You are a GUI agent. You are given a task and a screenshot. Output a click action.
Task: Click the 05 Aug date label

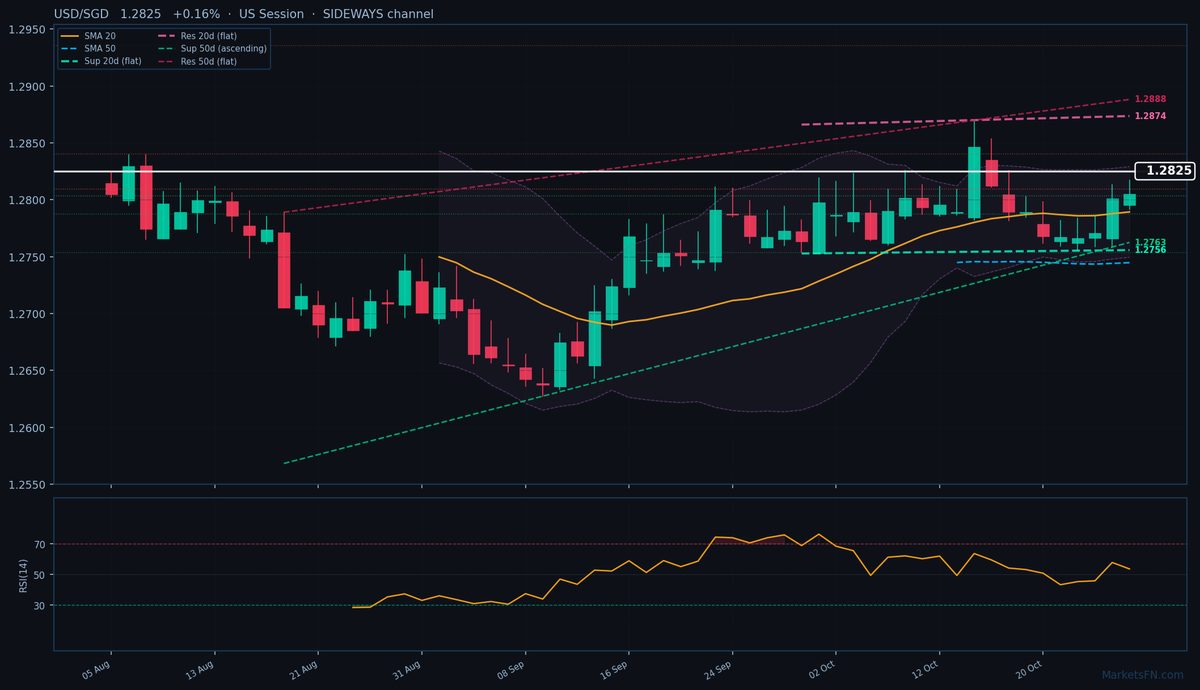(96, 668)
